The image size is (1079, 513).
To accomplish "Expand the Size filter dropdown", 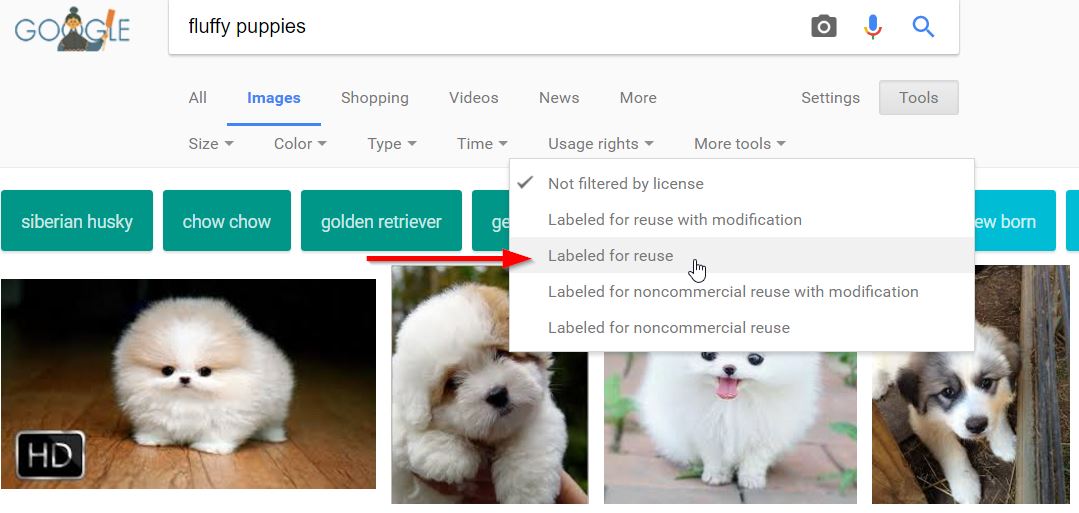I will pyautogui.click(x=211, y=144).
